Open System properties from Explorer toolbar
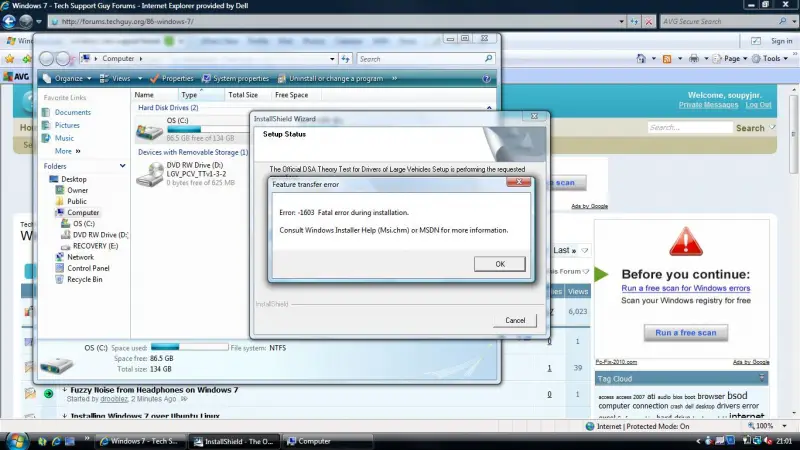This screenshot has height=450, width=800. point(236,79)
